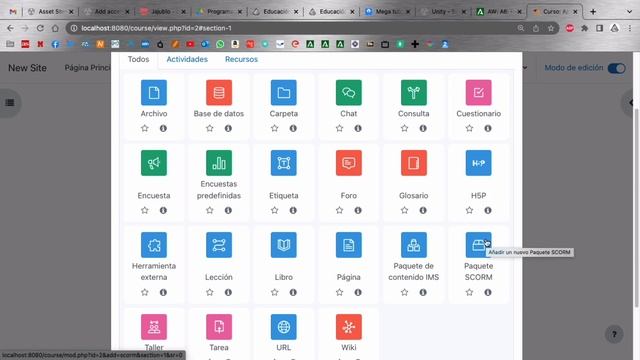Screen dimensions: 640x360
Task: Select the Consulta activity icon
Action: point(413,92)
